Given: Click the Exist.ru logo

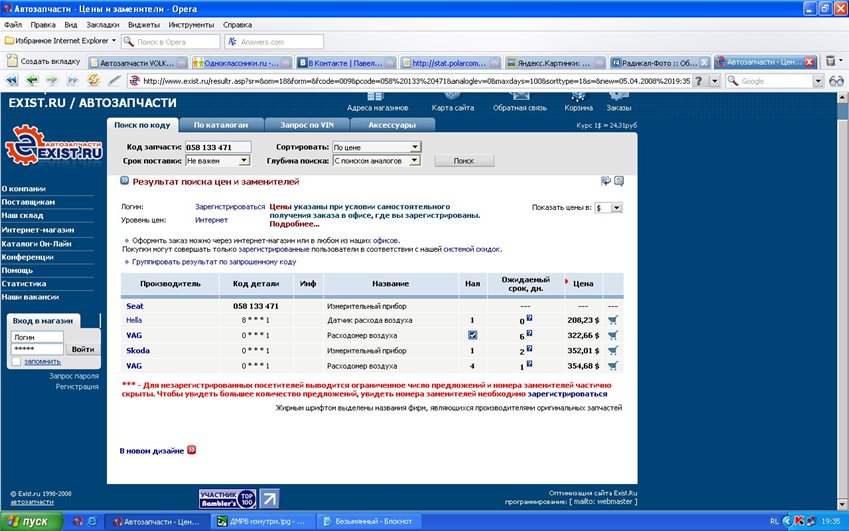Looking at the screenshot, I should pos(53,145).
